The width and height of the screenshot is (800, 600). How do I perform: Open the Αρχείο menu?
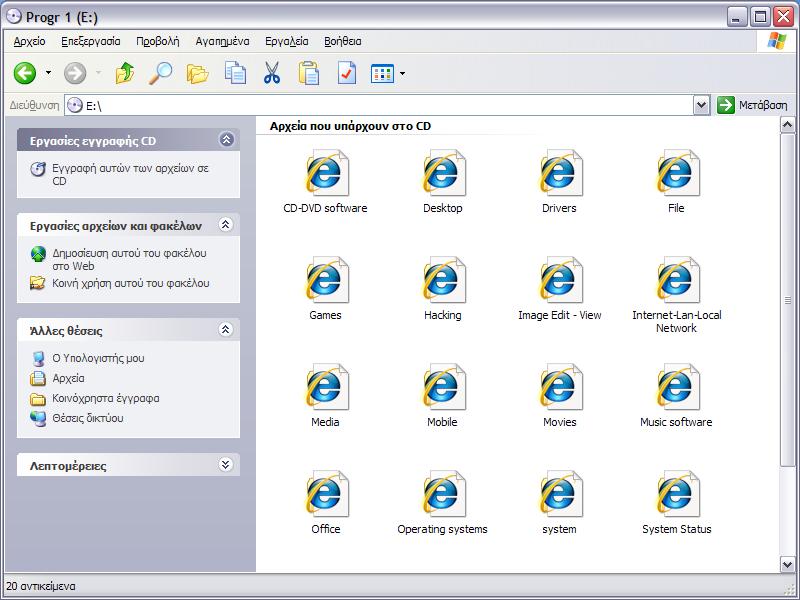pyautogui.click(x=30, y=41)
